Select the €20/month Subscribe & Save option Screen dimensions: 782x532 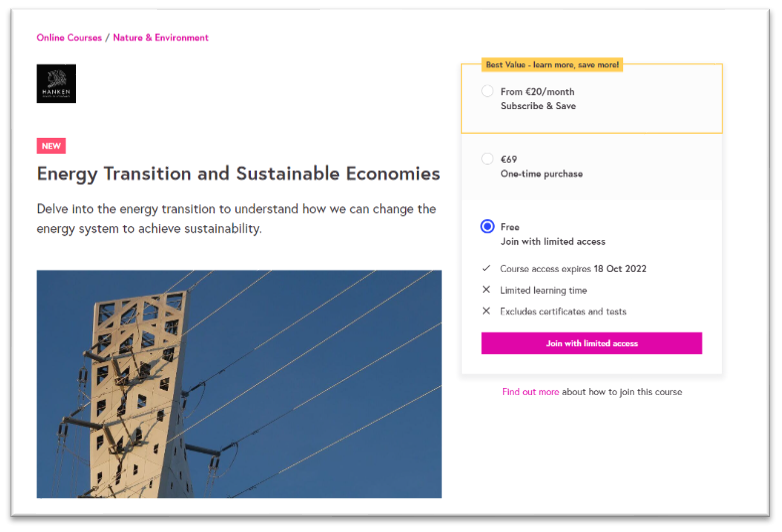[x=487, y=91]
